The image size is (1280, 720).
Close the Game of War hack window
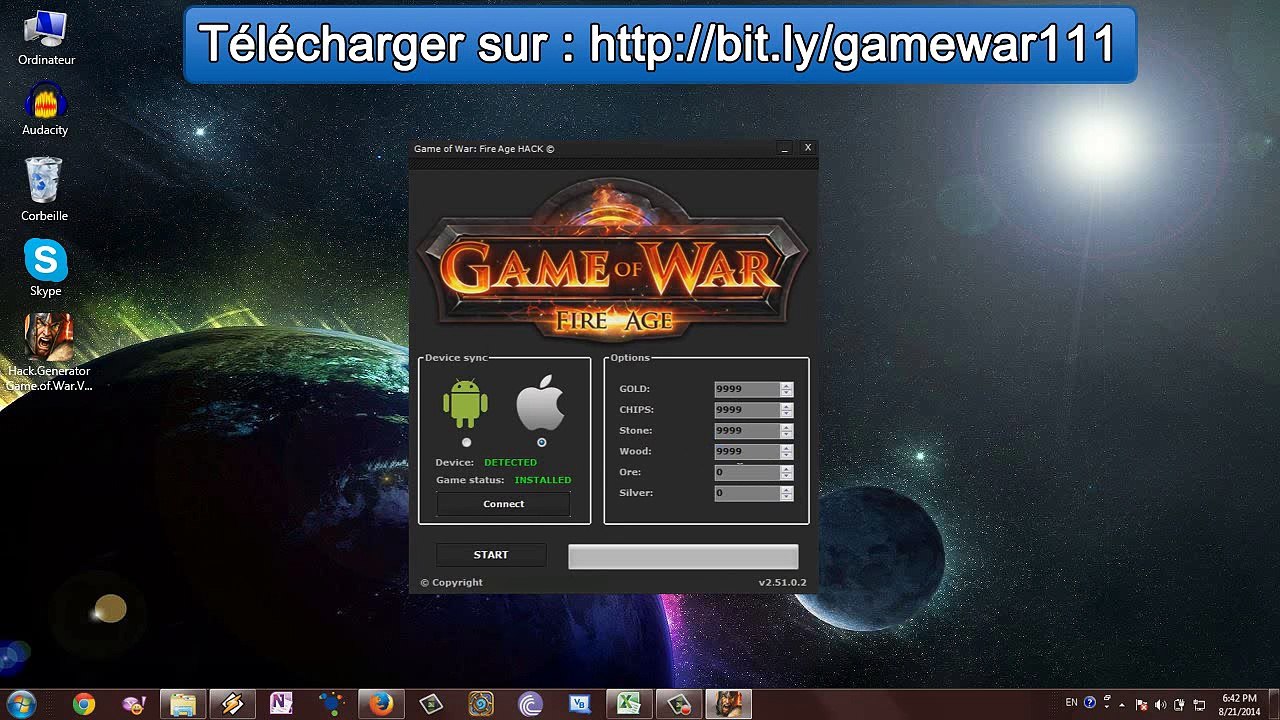(808, 148)
